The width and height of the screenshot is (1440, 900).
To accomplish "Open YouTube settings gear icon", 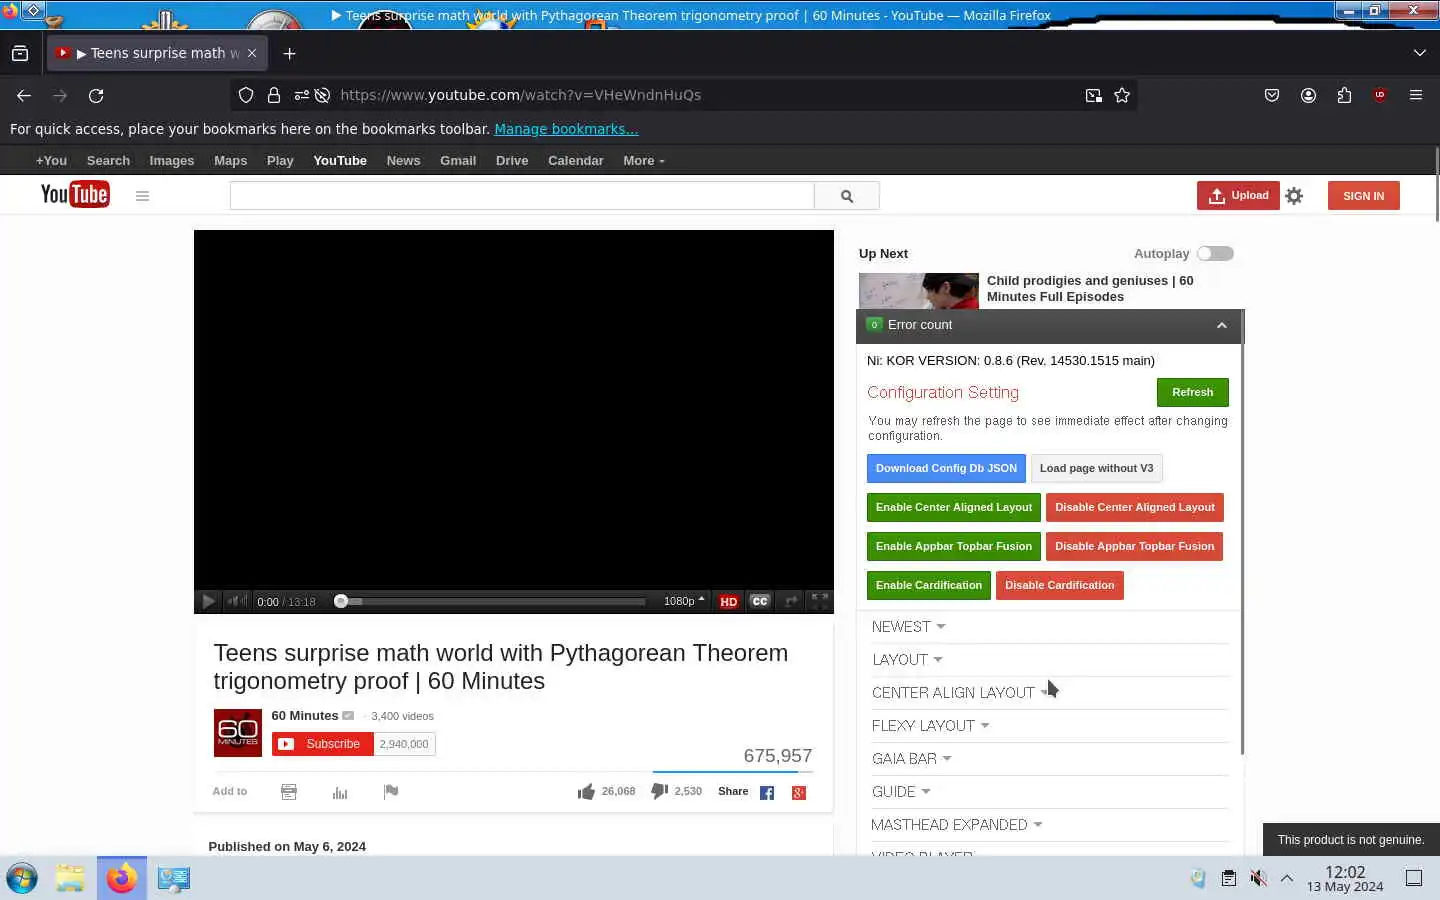I will tap(1294, 196).
